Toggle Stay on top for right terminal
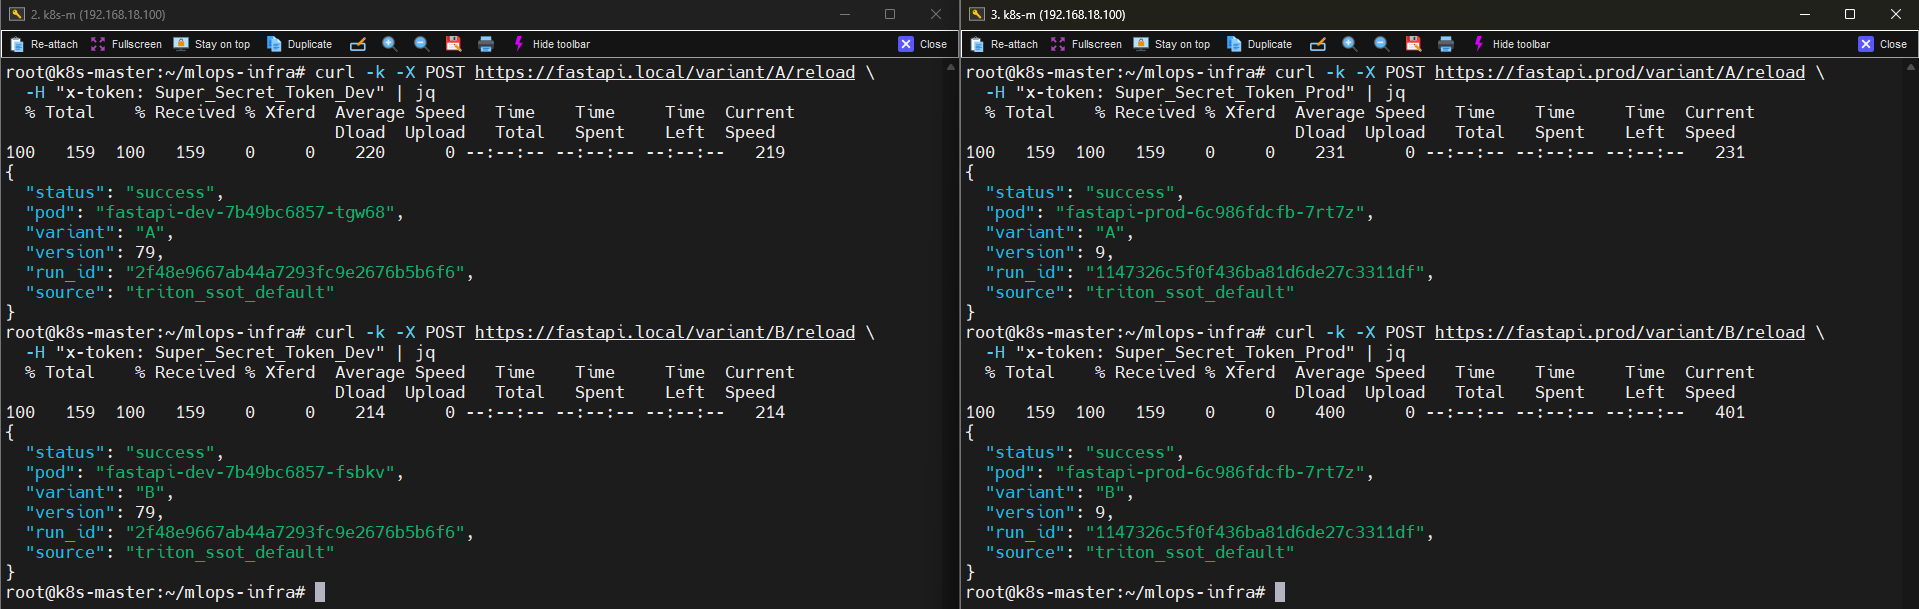This screenshot has width=1919, height=609. pyautogui.click(x=1172, y=44)
